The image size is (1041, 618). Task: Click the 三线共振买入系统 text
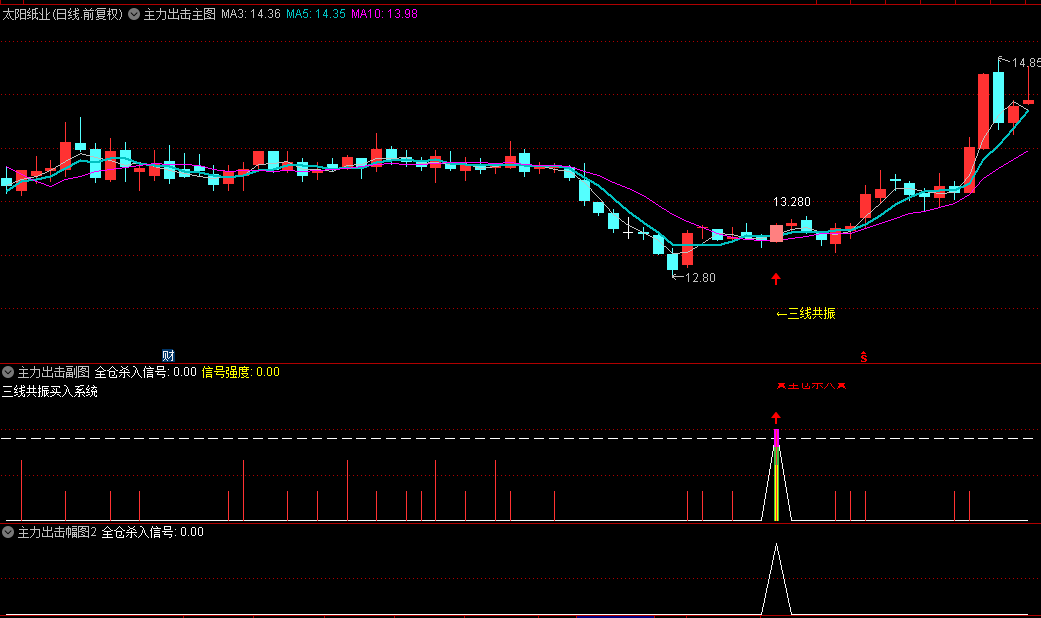click(x=50, y=391)
